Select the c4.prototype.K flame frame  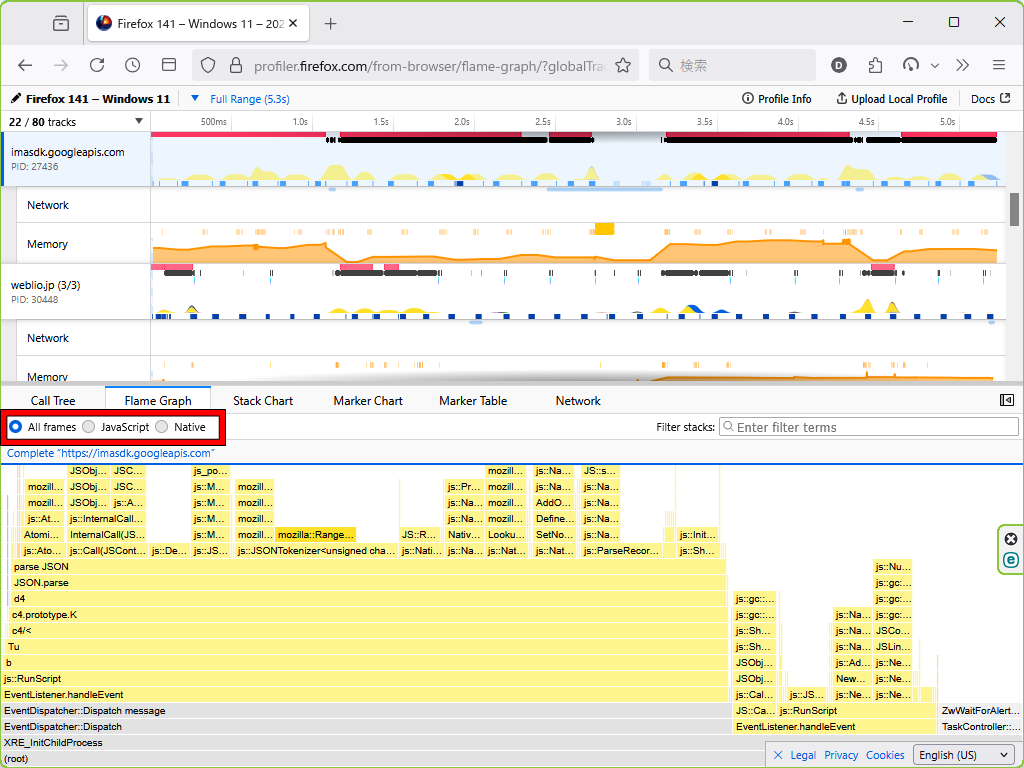[x=369, y=615]
